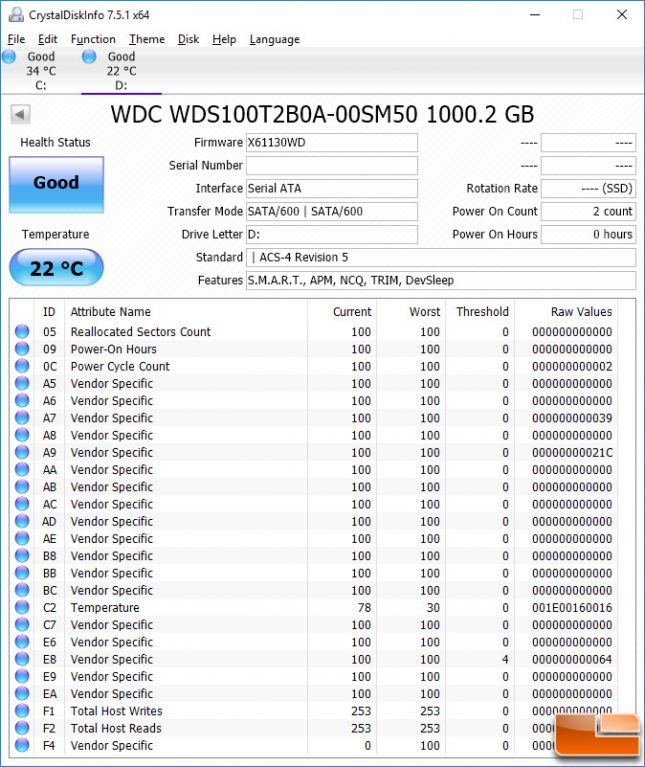Click the C: drive status orb icon

[9, 57]
